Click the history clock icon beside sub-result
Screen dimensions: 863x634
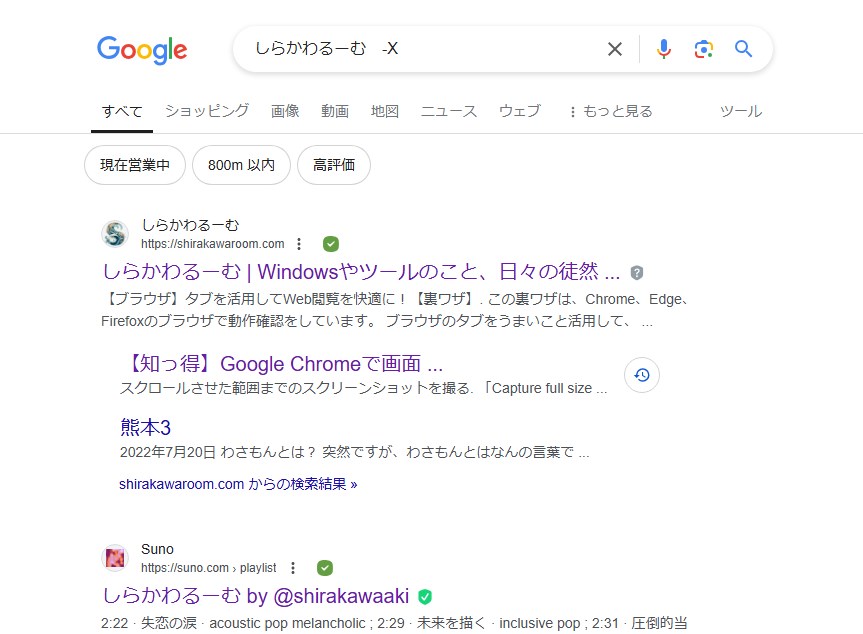point(642,375)
